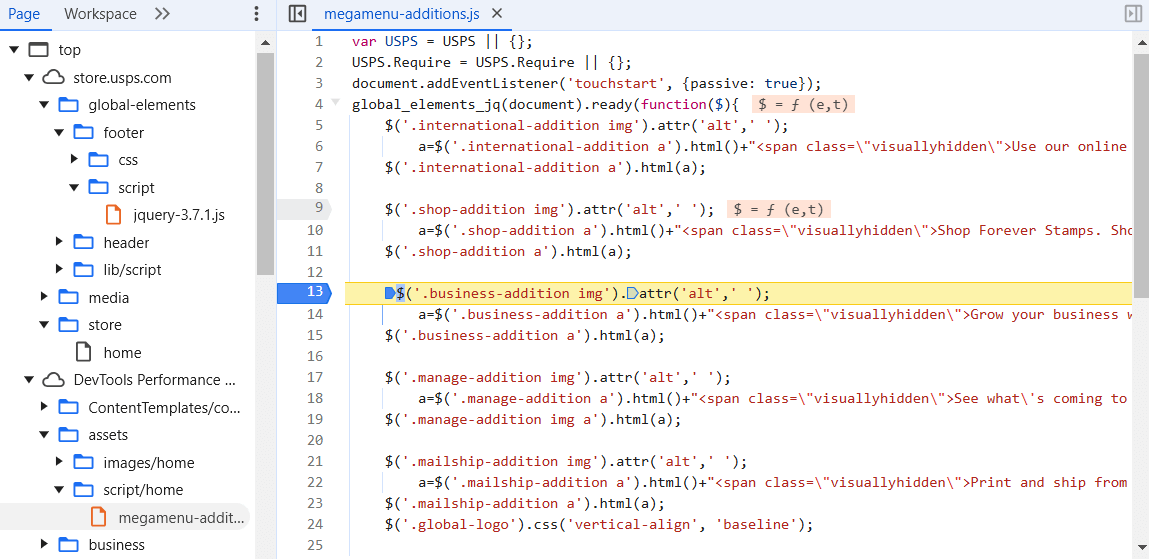Viewport: 1149px width, 559px height.
Task: Set a breakpoint on line number 10
Action: (x=315, y=229)
